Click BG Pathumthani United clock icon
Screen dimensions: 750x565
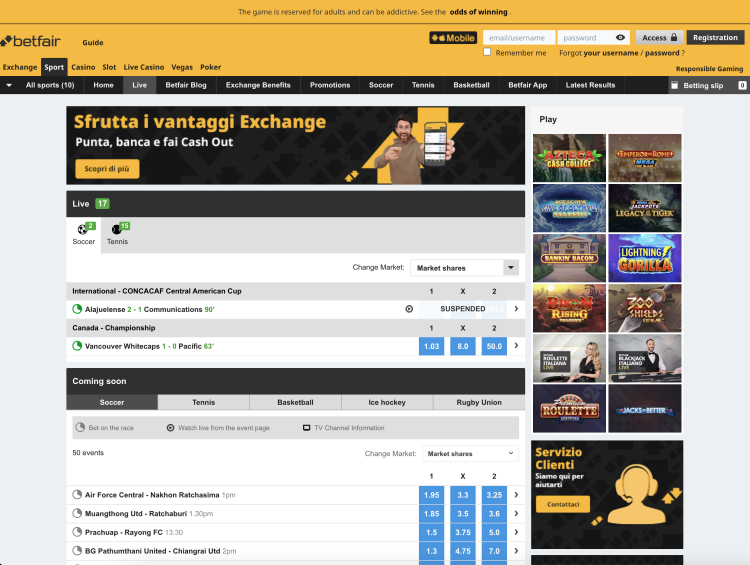(x=77, y=551)
